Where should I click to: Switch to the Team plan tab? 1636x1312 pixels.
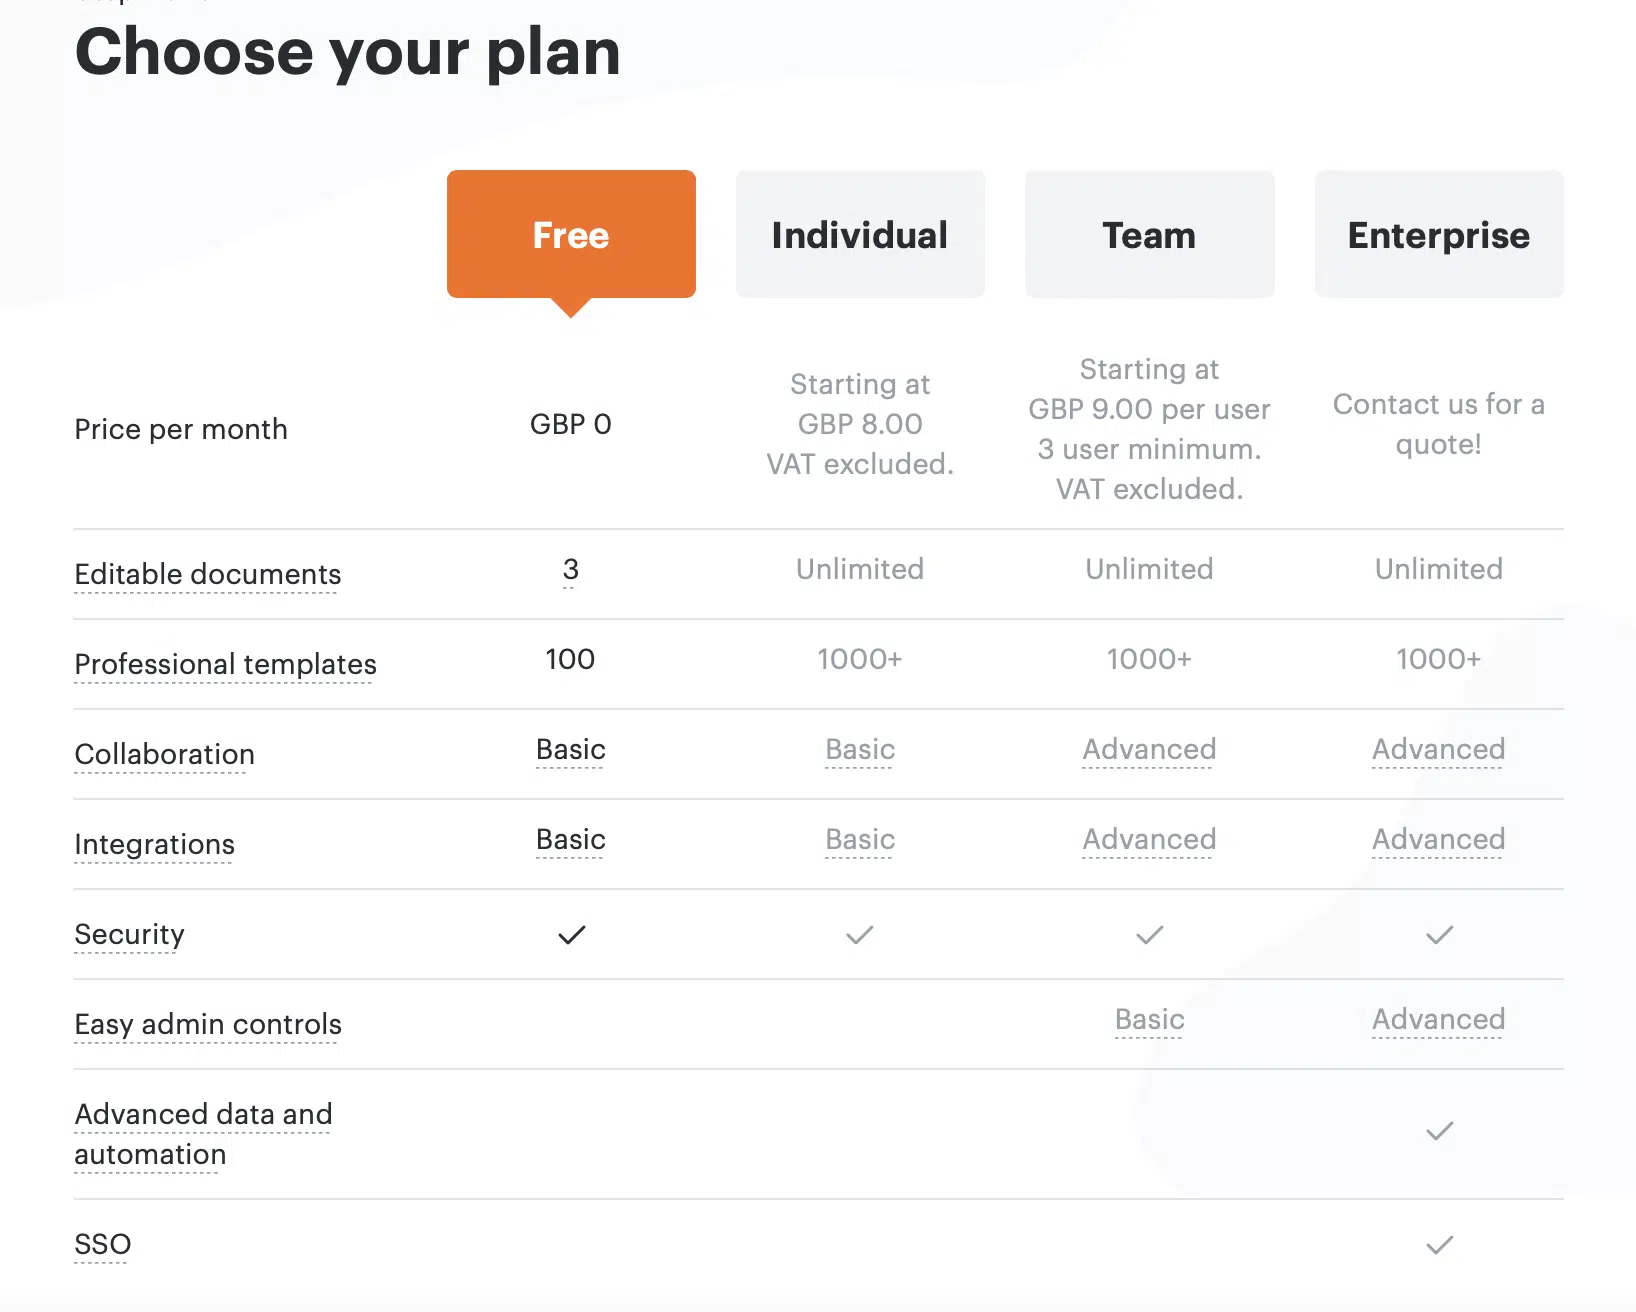pos(1149,234)
